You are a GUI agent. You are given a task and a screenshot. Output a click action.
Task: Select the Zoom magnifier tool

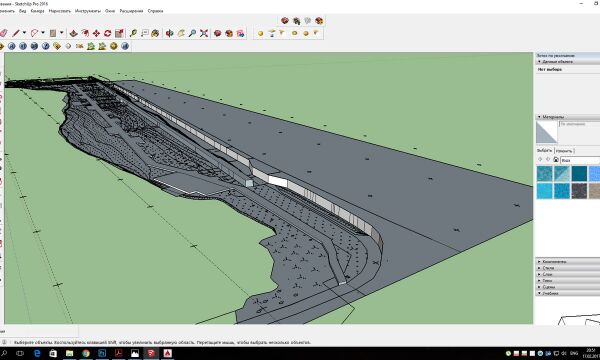click(x=192, y=33)
